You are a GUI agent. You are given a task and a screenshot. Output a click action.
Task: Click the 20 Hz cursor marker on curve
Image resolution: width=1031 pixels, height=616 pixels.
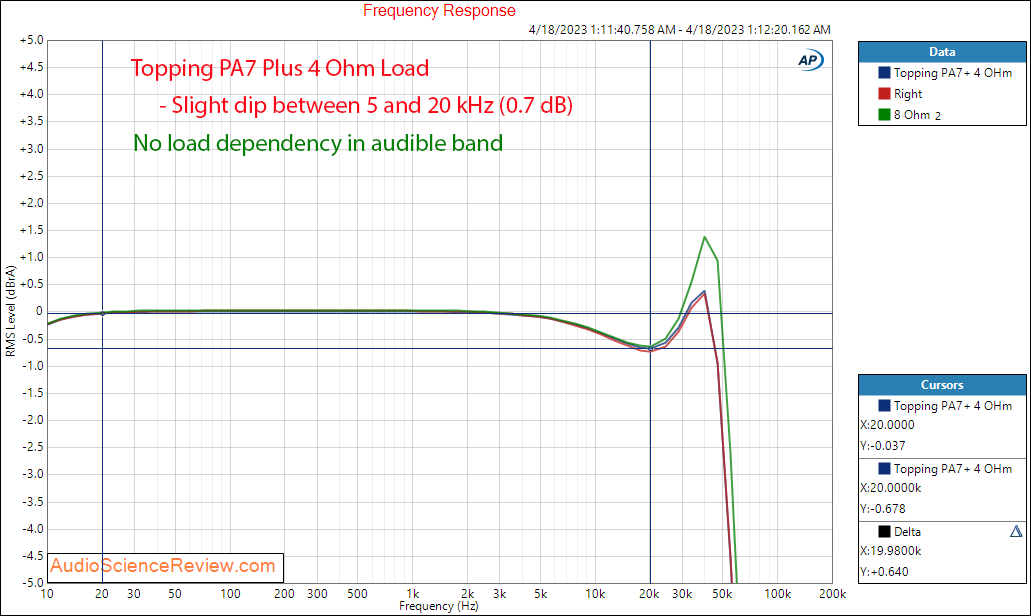point(103,314)
